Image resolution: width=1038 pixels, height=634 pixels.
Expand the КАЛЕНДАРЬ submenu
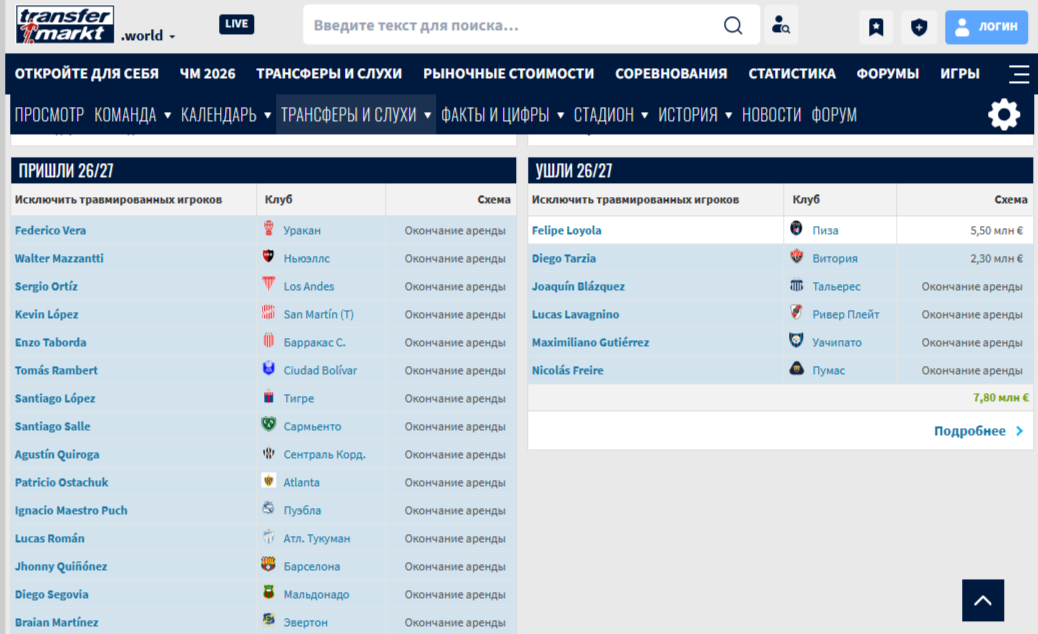pos(267,115)
